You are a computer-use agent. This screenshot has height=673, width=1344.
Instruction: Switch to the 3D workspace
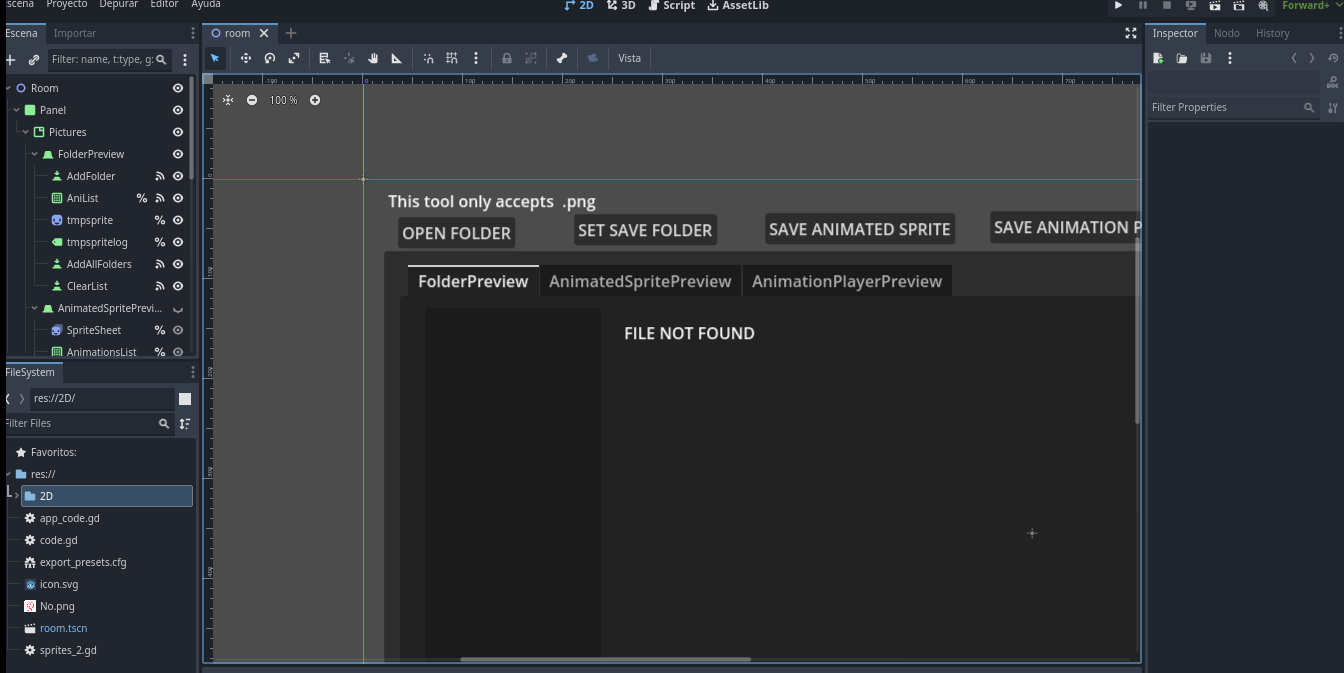621,5
